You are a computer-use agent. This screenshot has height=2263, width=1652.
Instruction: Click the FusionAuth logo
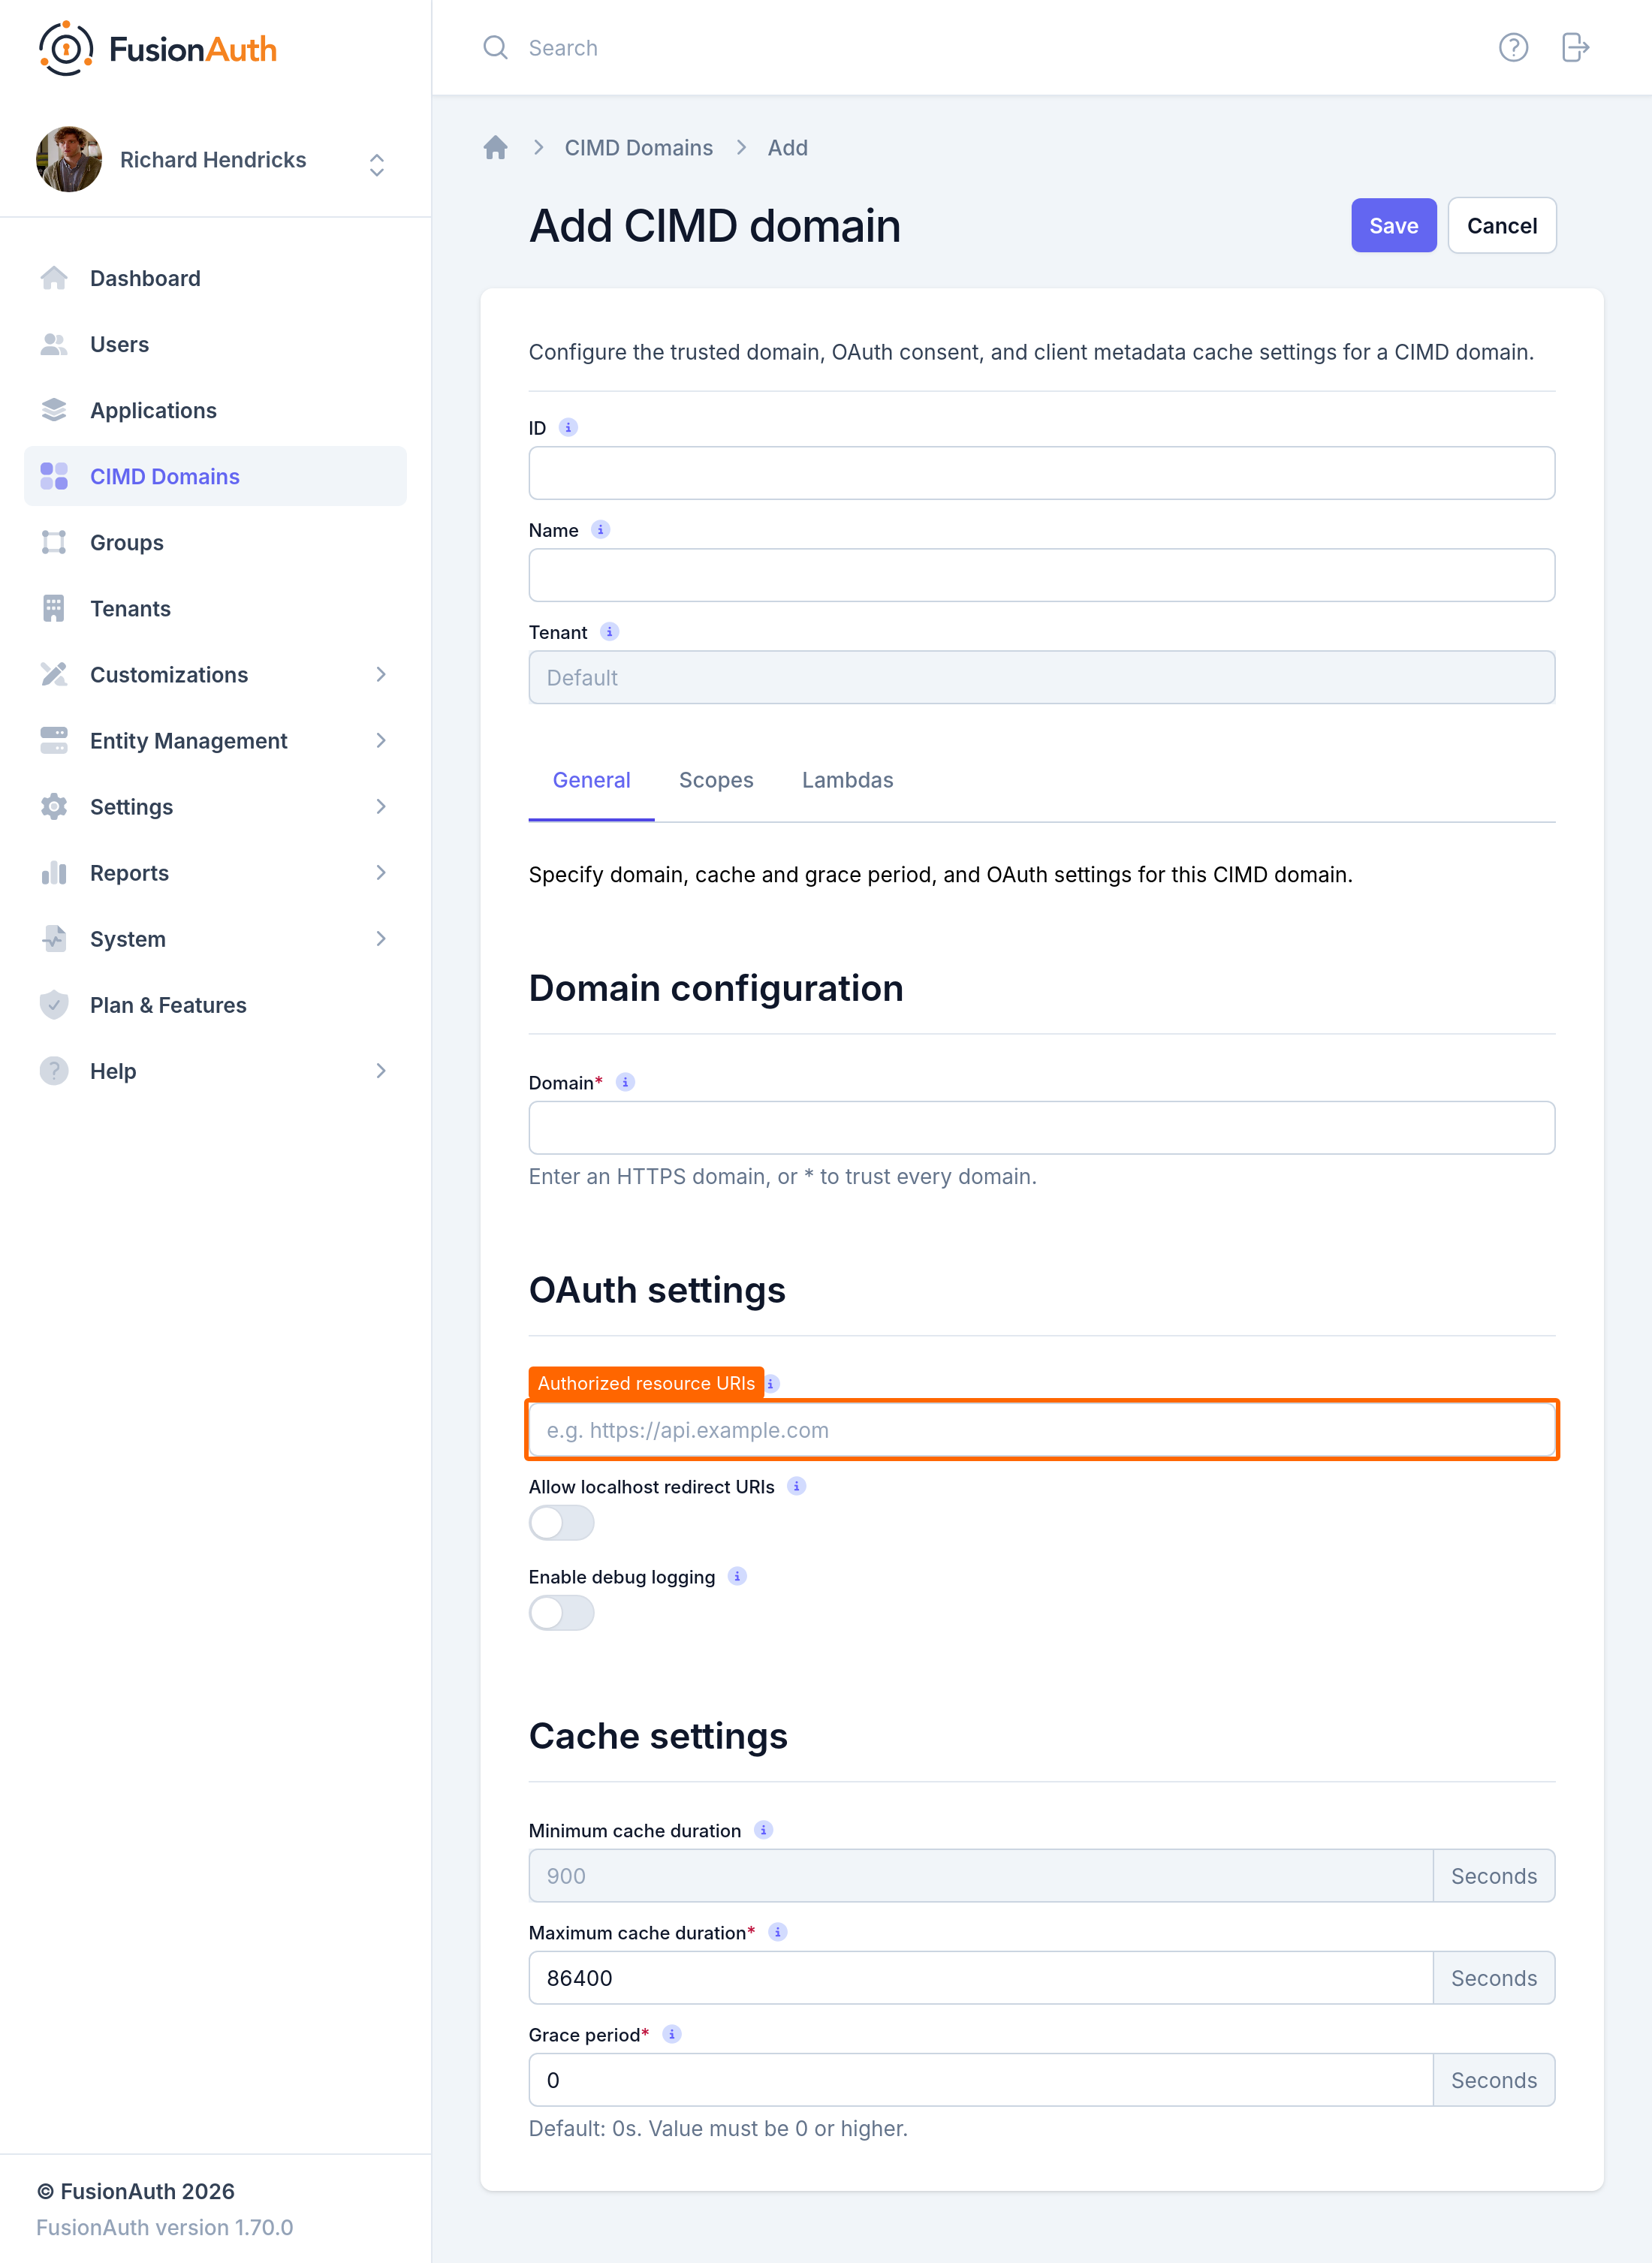tap(157, 48)
